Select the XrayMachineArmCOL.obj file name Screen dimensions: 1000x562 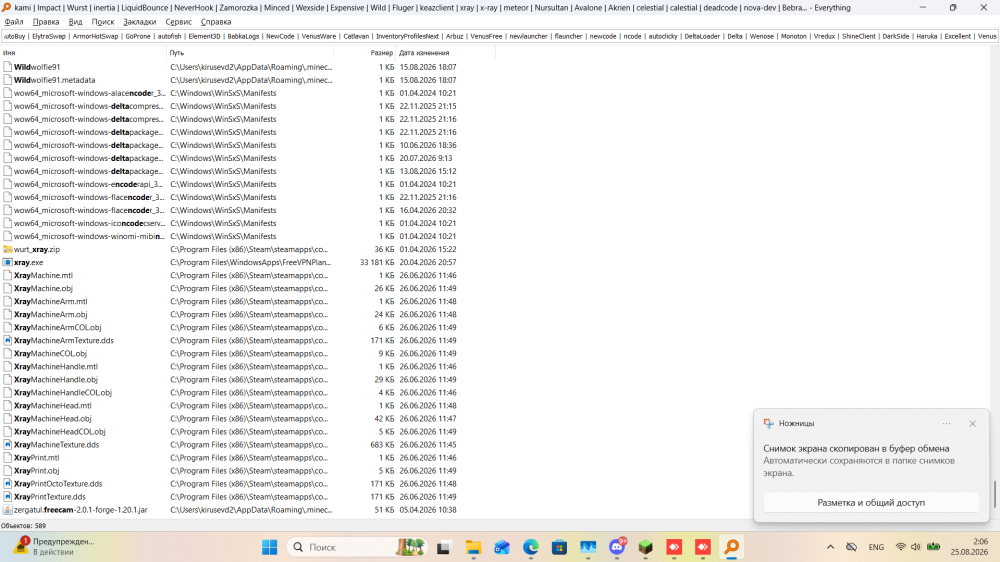point(57,327)
